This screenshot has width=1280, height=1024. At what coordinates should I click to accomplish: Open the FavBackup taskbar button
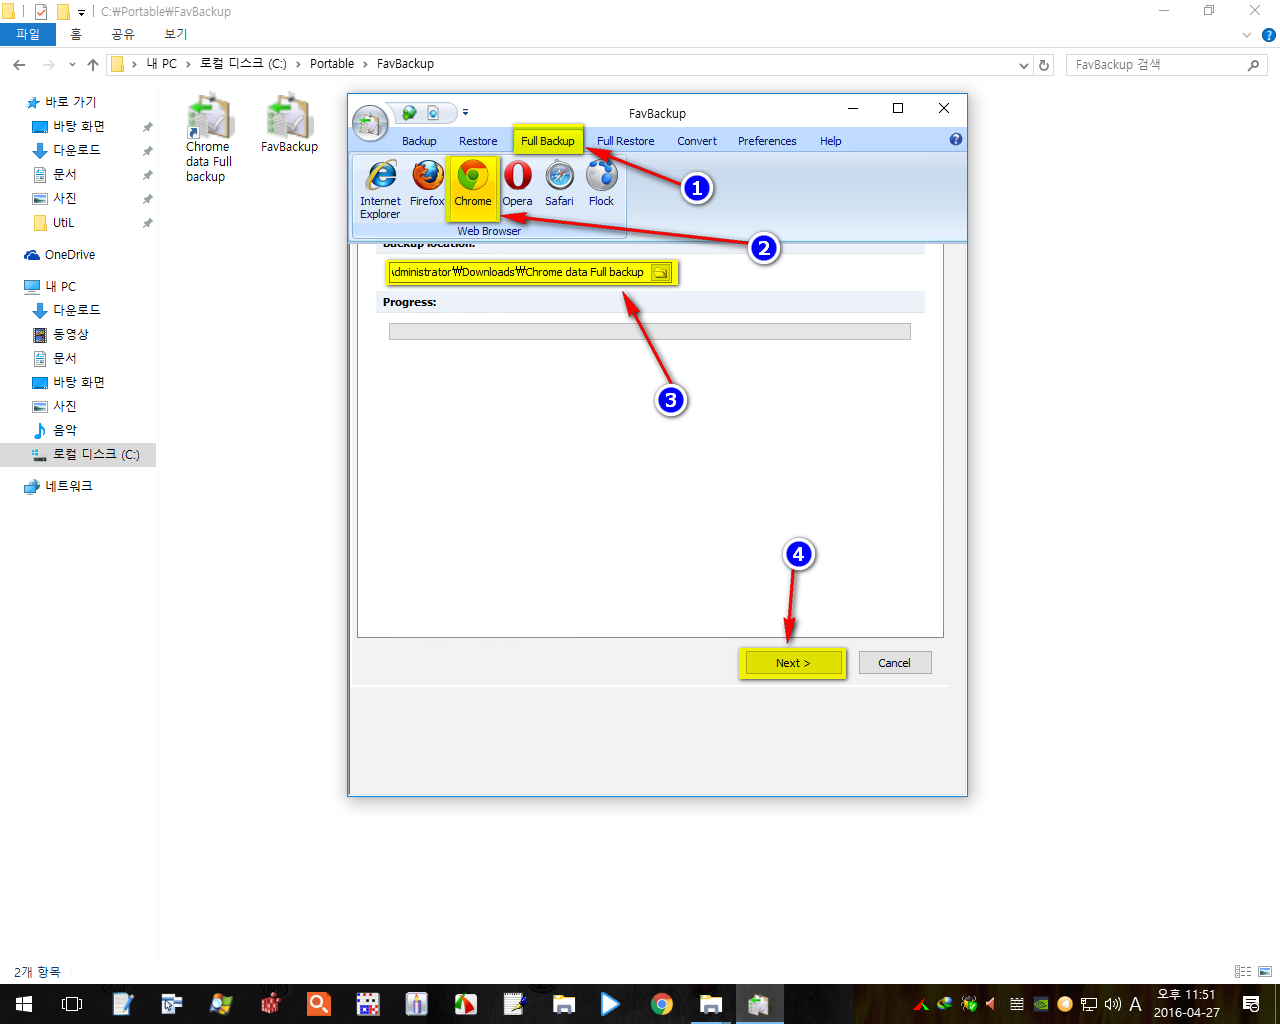759,1004
